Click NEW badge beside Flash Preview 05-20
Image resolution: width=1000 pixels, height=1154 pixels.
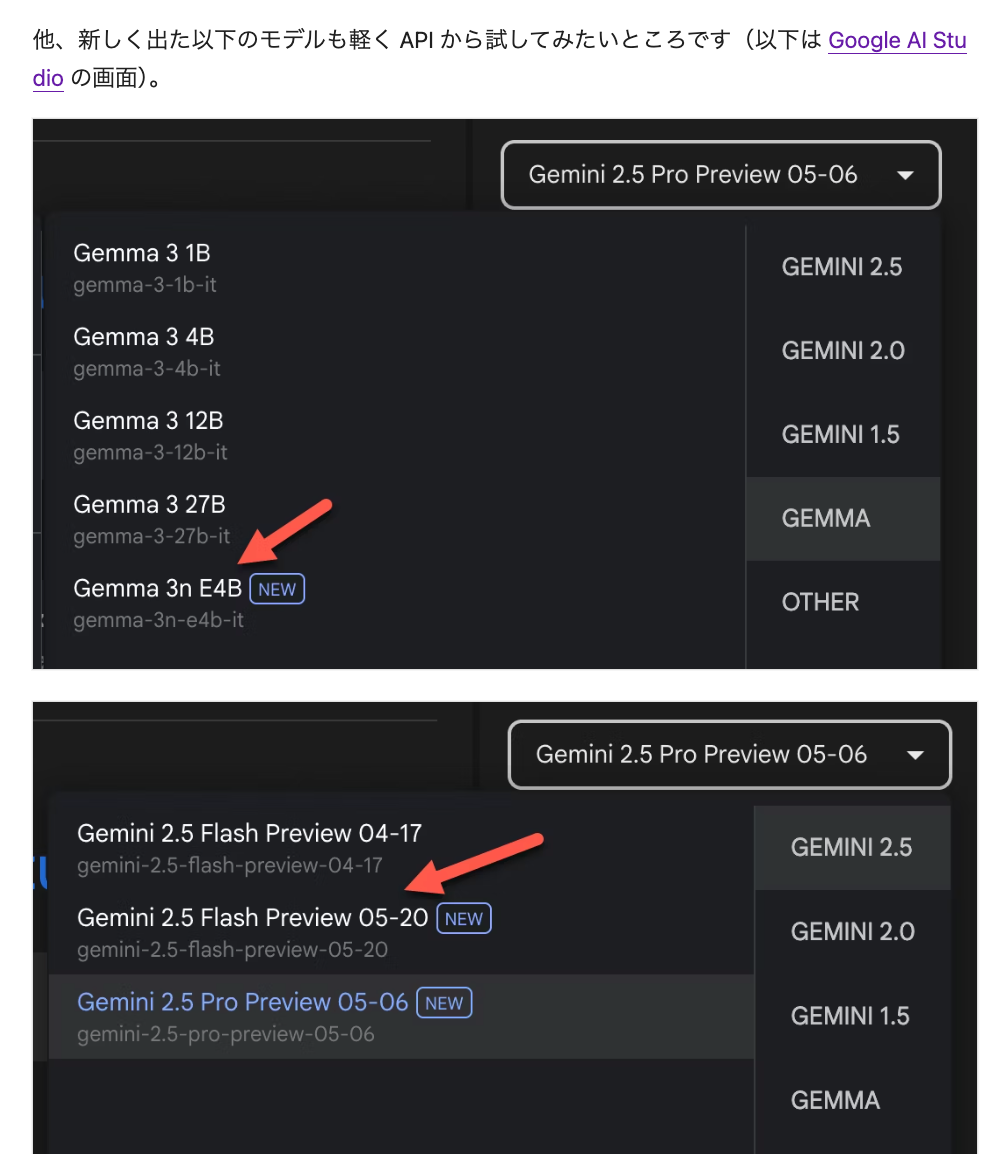(464, 918)
